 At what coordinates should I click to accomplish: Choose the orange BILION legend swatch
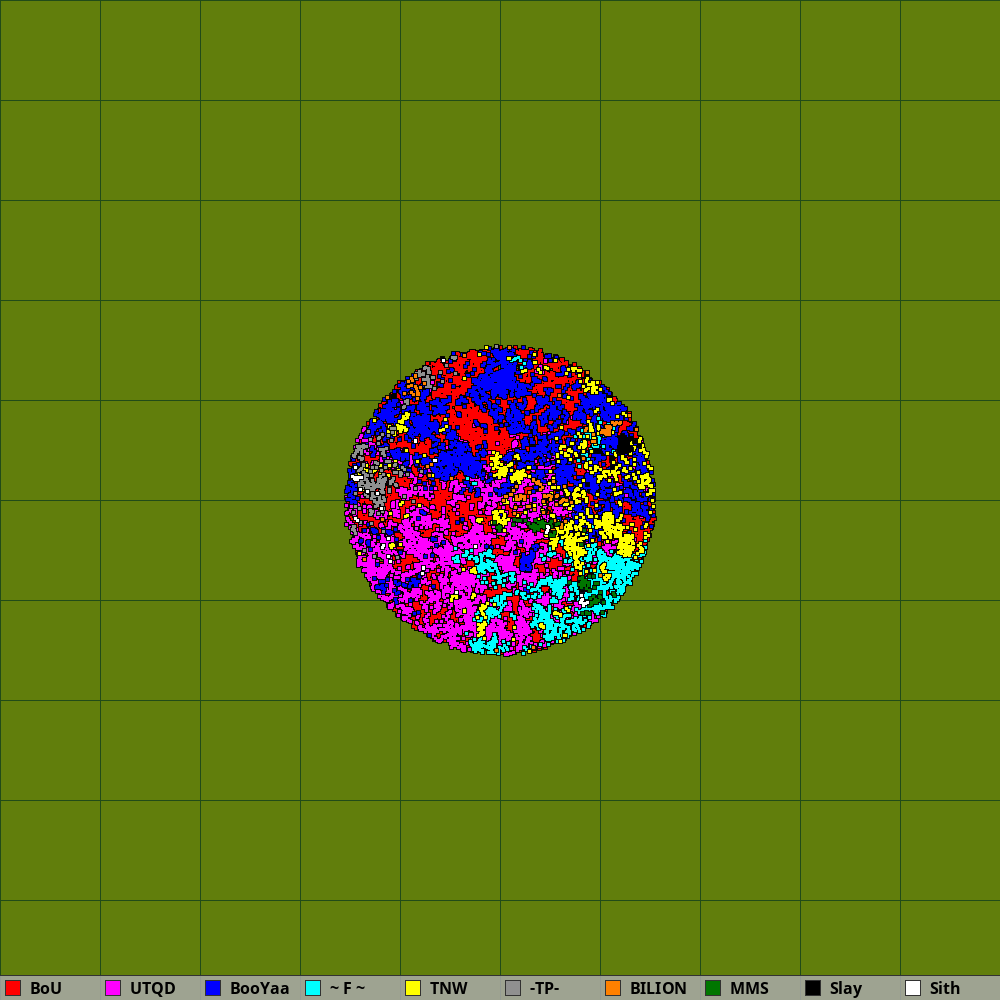click(x=613, y=988)
